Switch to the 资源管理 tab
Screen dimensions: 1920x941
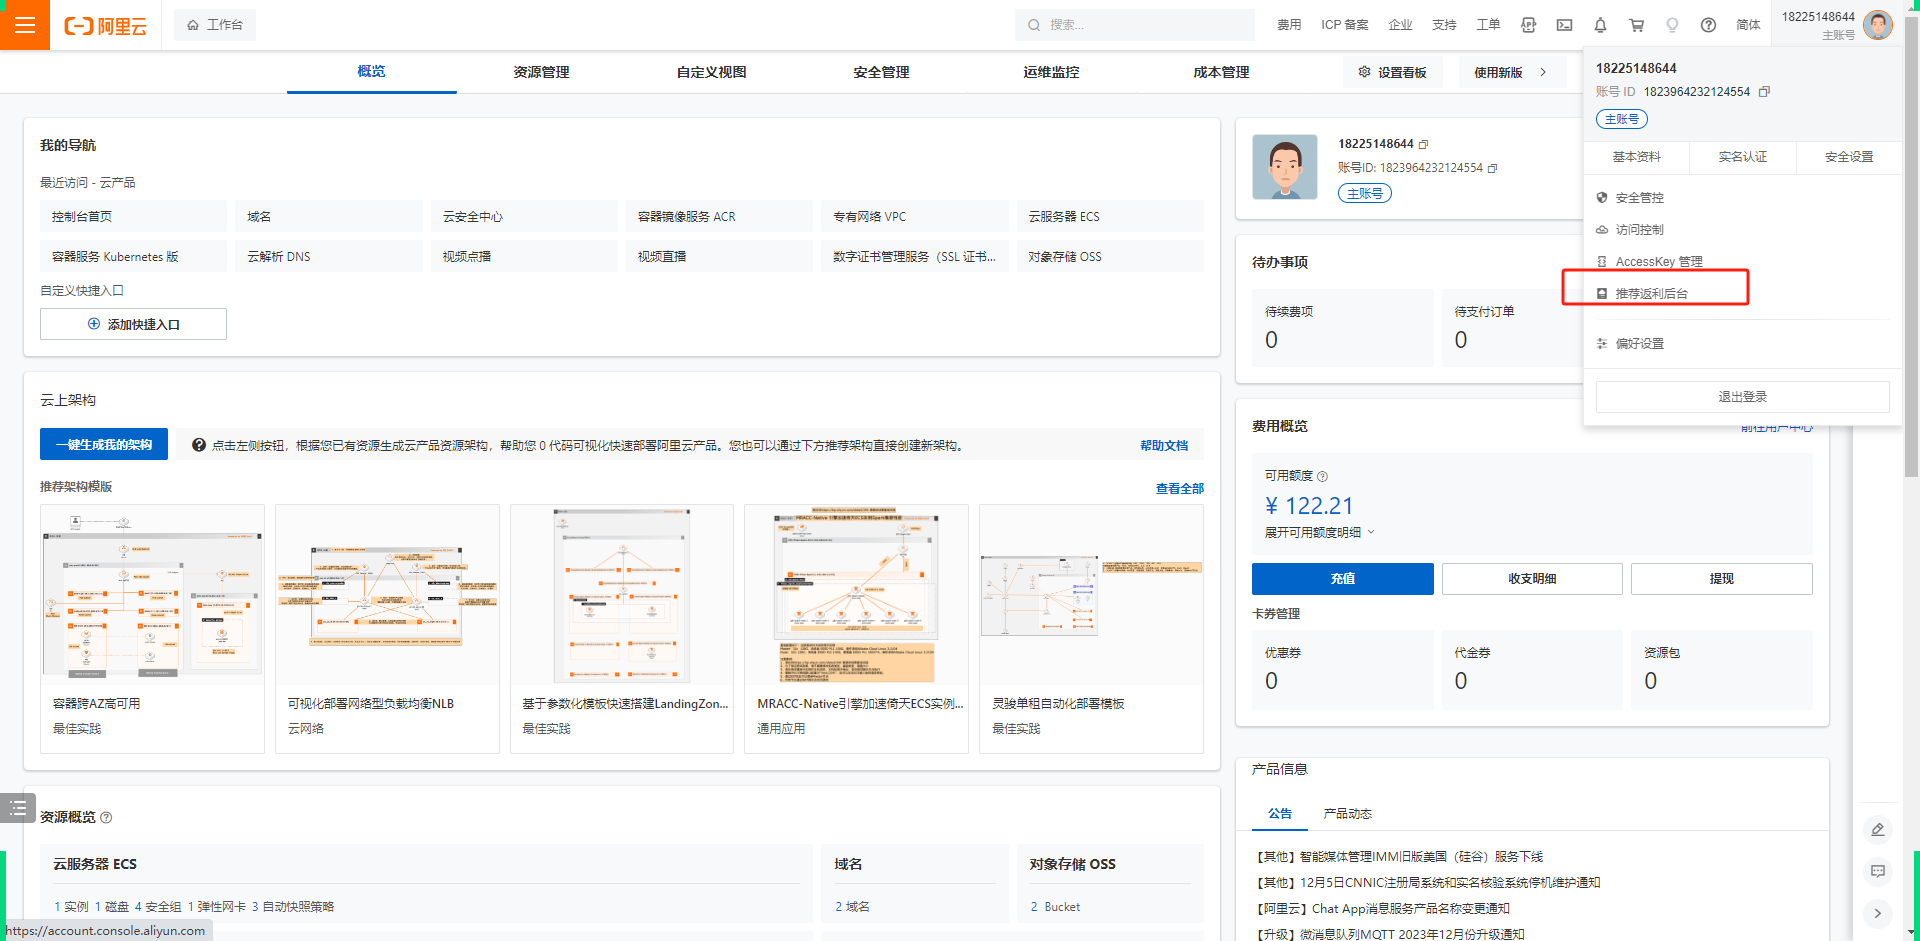coord(541,72)
